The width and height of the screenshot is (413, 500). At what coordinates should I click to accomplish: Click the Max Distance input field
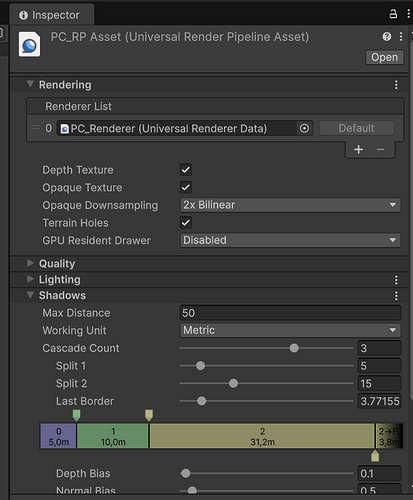coord(290,313)
